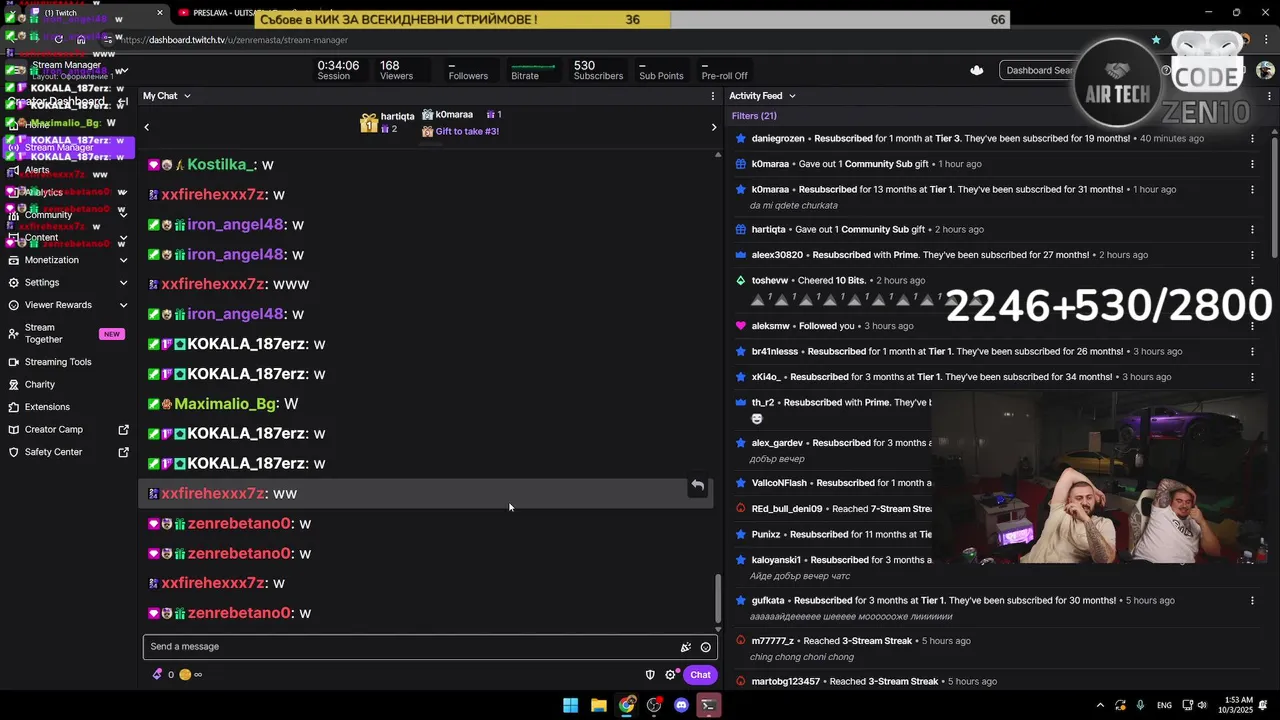Expand Viewer Rewards chevron in sidebar
This screenshot has width=1280, height=720.
[x=123, y=305]
